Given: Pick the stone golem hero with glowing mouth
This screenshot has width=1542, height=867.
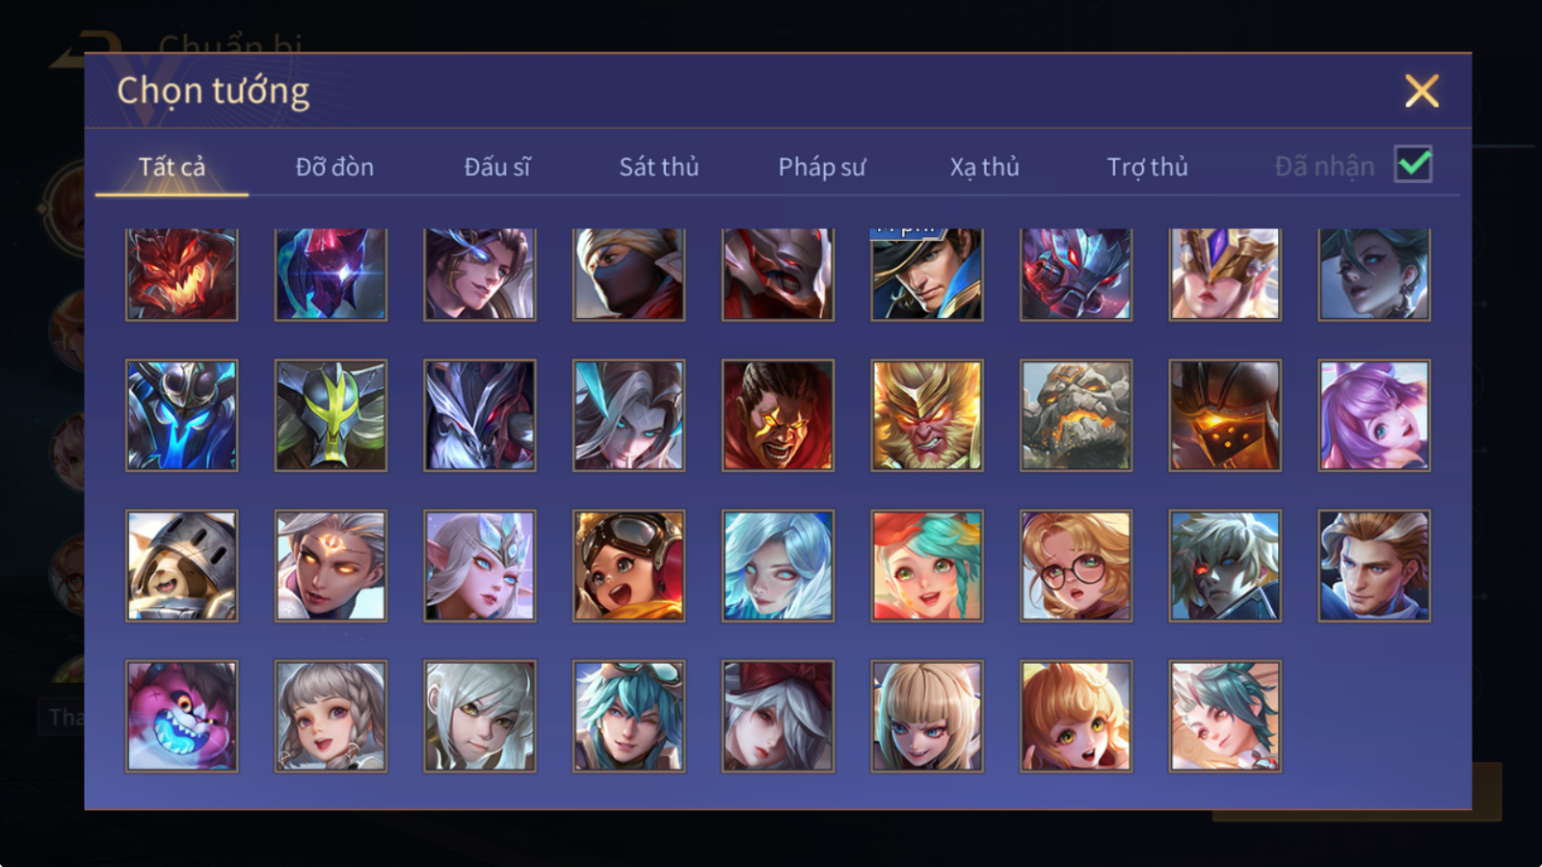Looking at the screenshot, I should tap(1076, 415).
